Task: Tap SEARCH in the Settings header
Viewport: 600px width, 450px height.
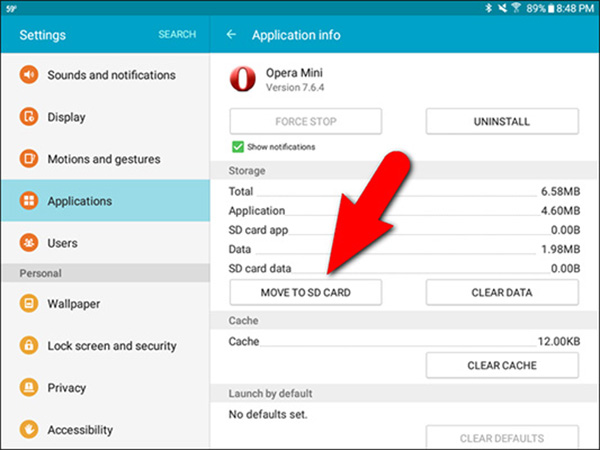Action: [177, 34]
